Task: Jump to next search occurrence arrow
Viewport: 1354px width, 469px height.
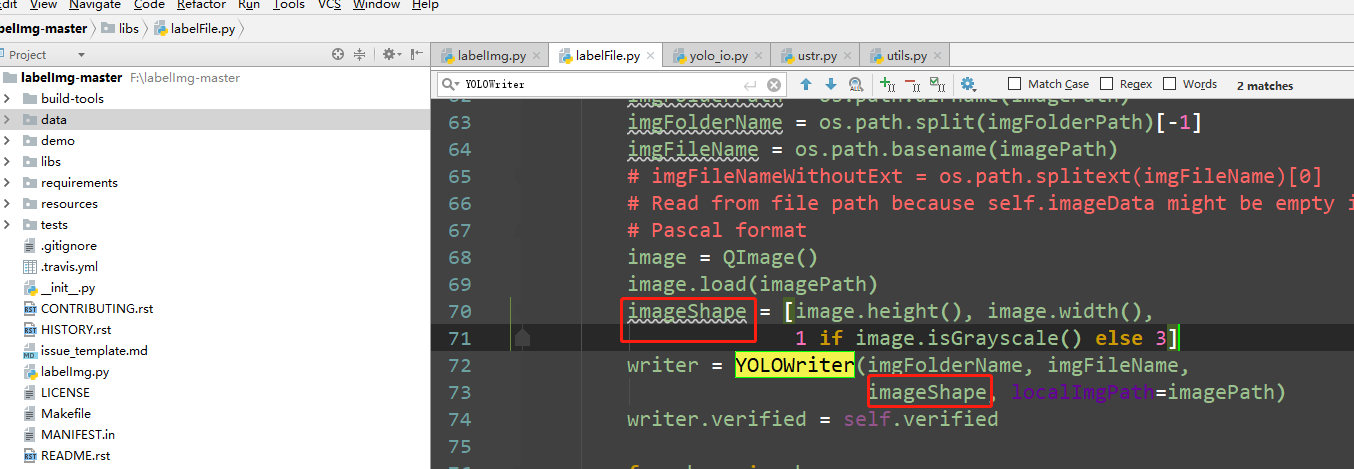Action: pyautogui.click(x=831, y=85)
